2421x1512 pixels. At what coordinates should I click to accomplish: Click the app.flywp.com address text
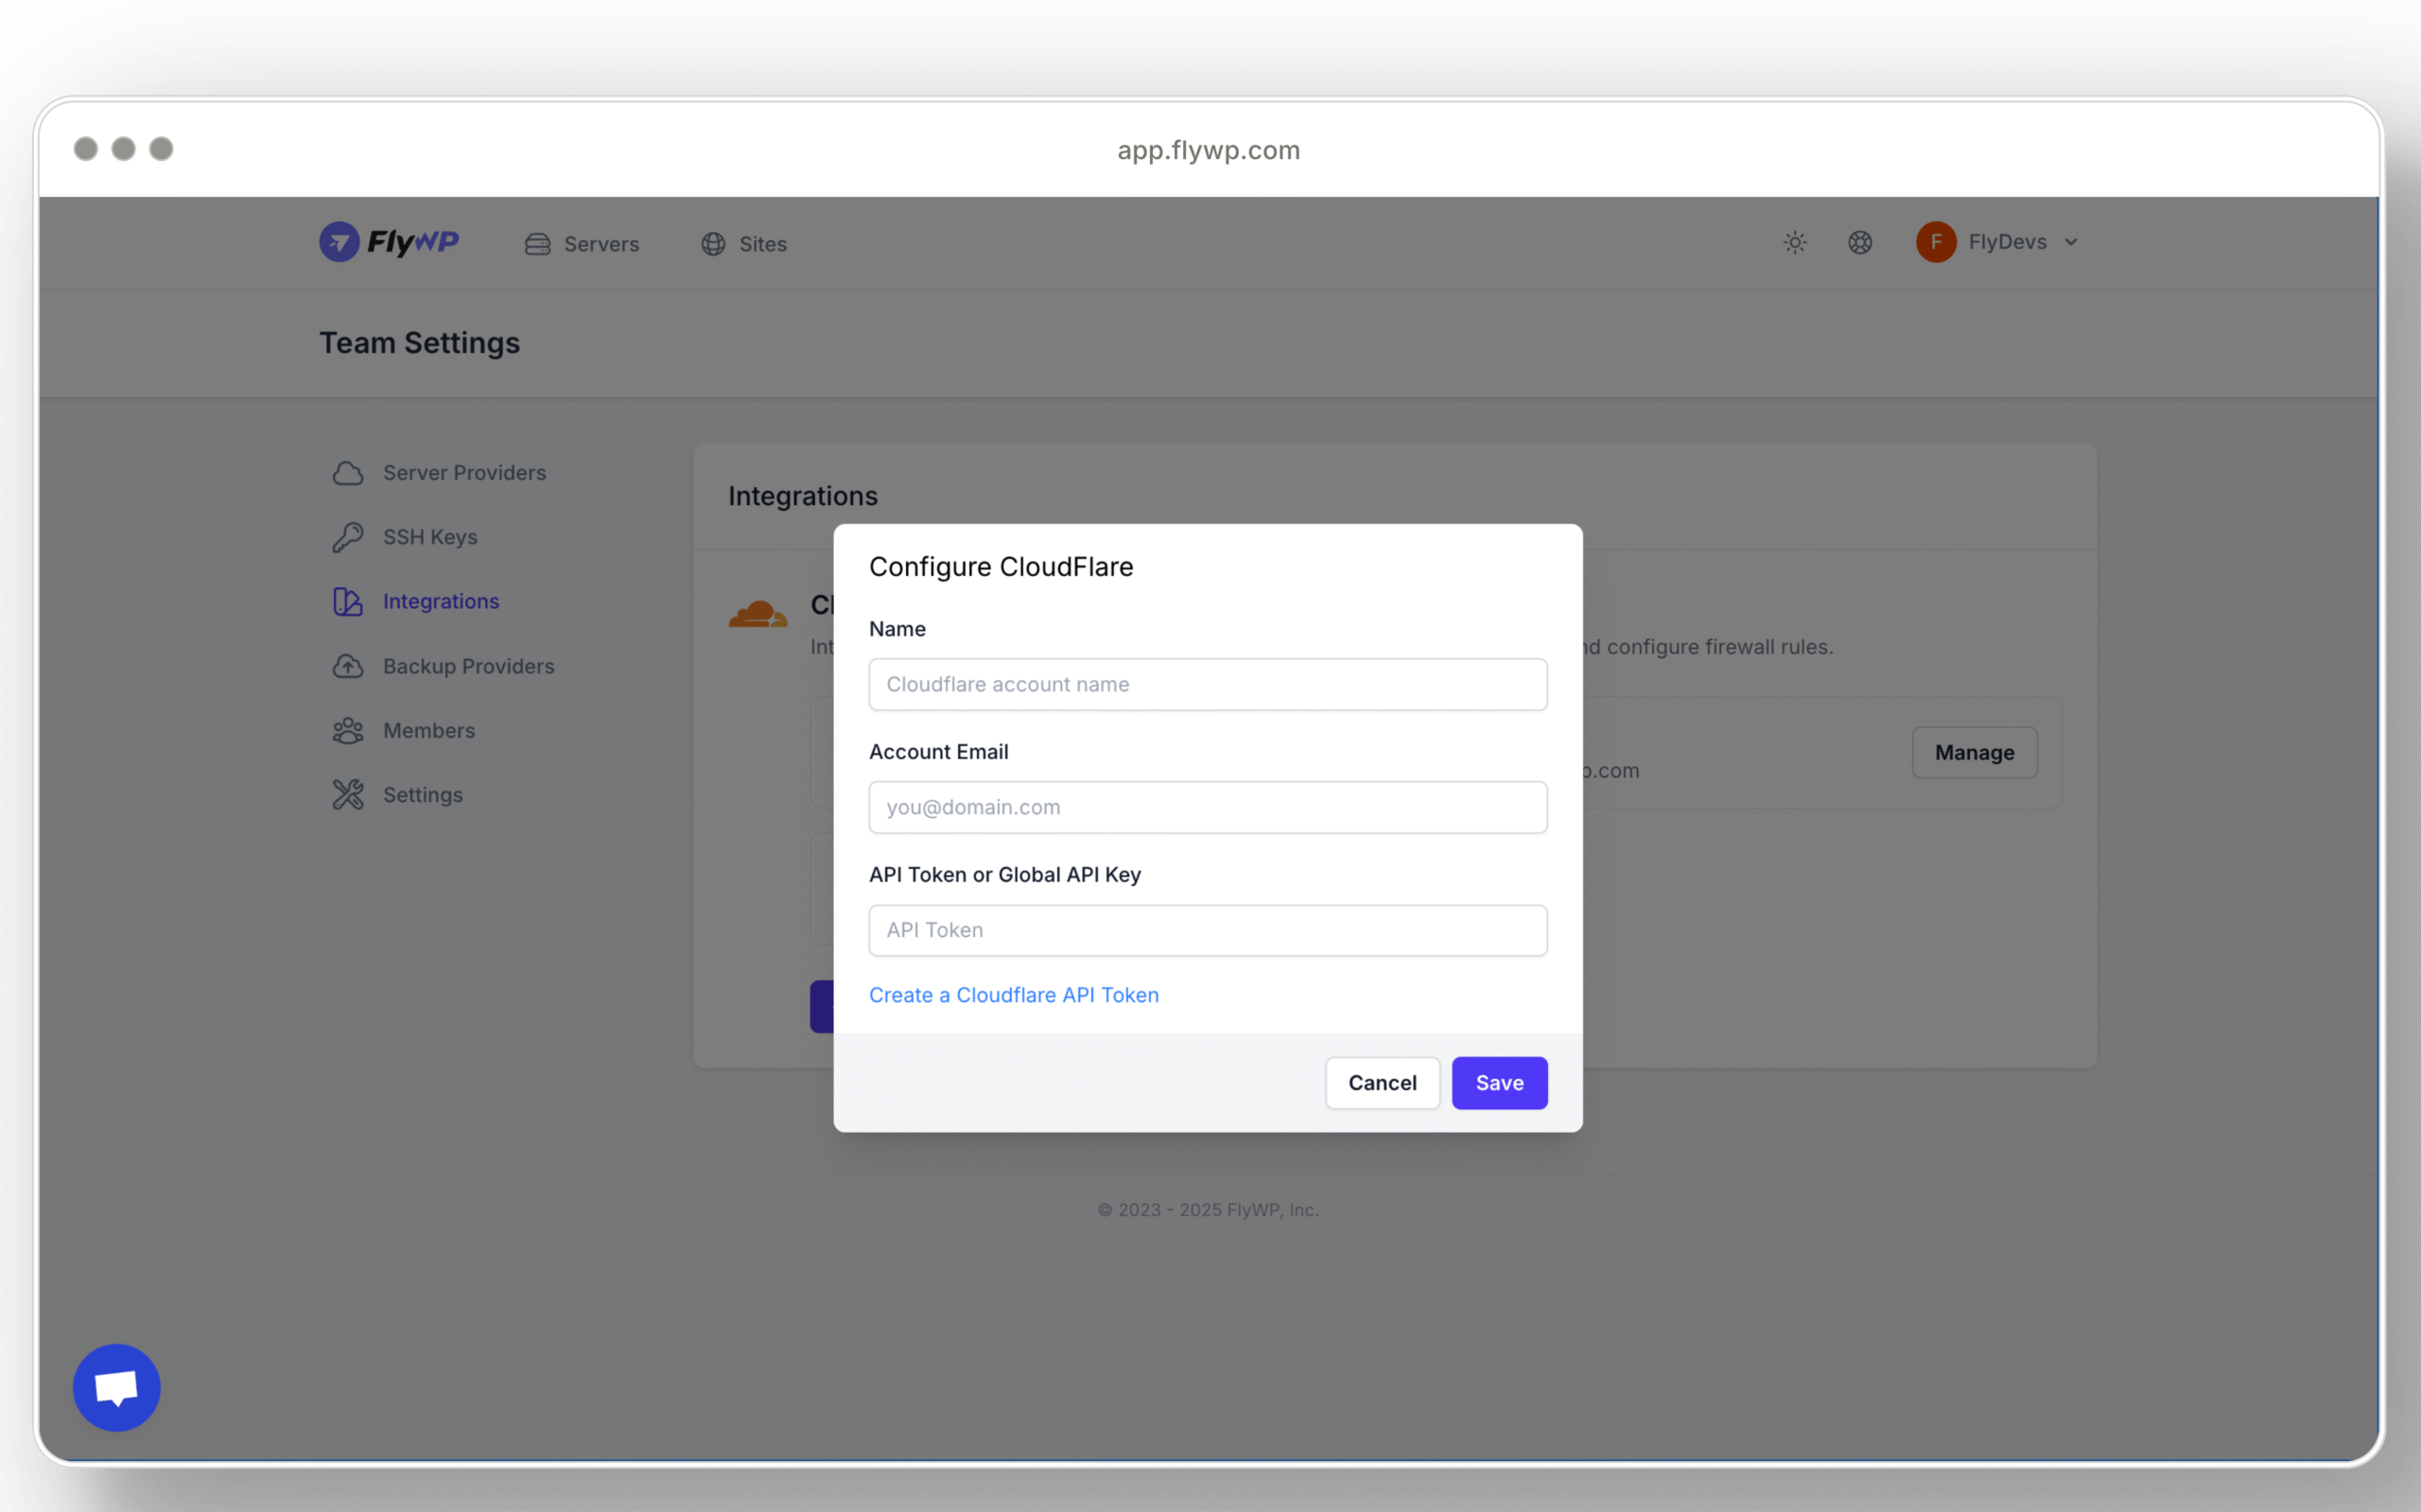tap(1208, 150)
